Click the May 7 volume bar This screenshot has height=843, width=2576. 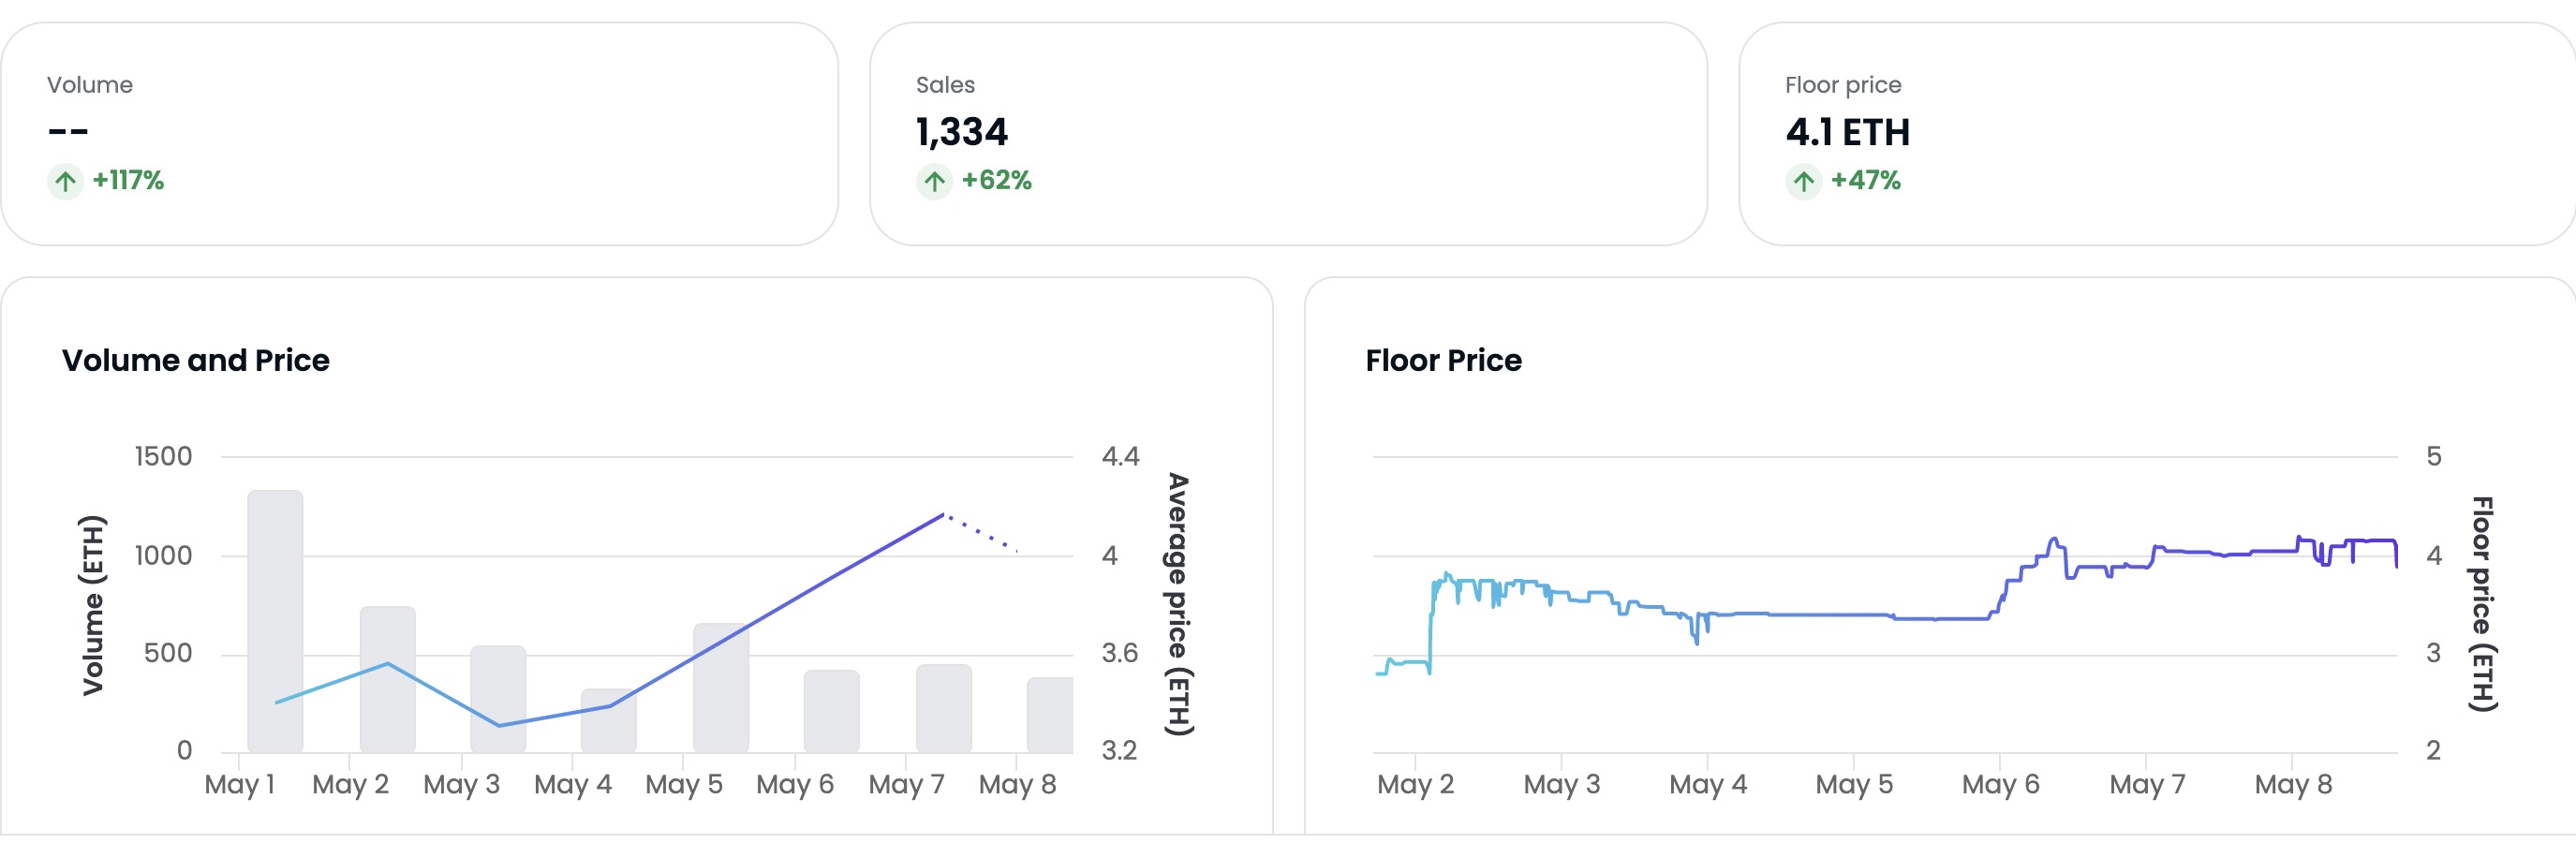[x=943, y=708]
